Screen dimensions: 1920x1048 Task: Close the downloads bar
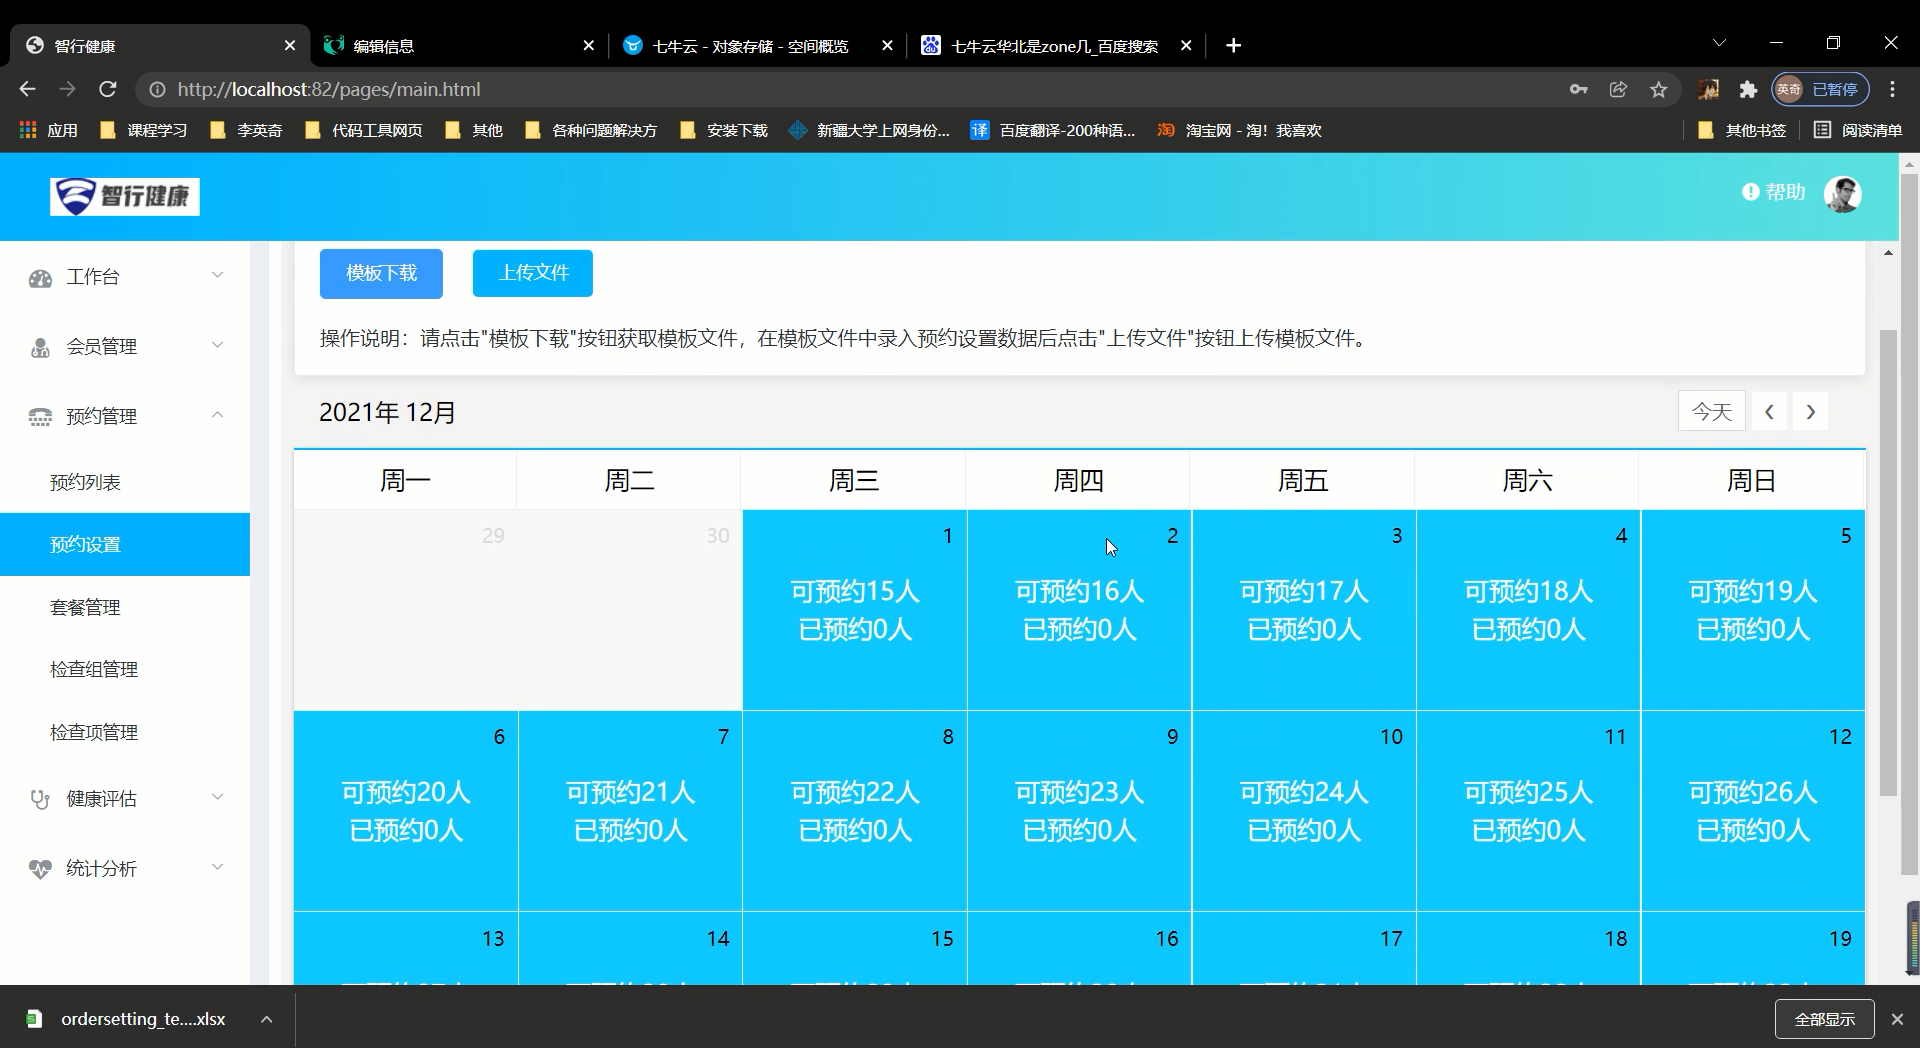(1897, 1019)
